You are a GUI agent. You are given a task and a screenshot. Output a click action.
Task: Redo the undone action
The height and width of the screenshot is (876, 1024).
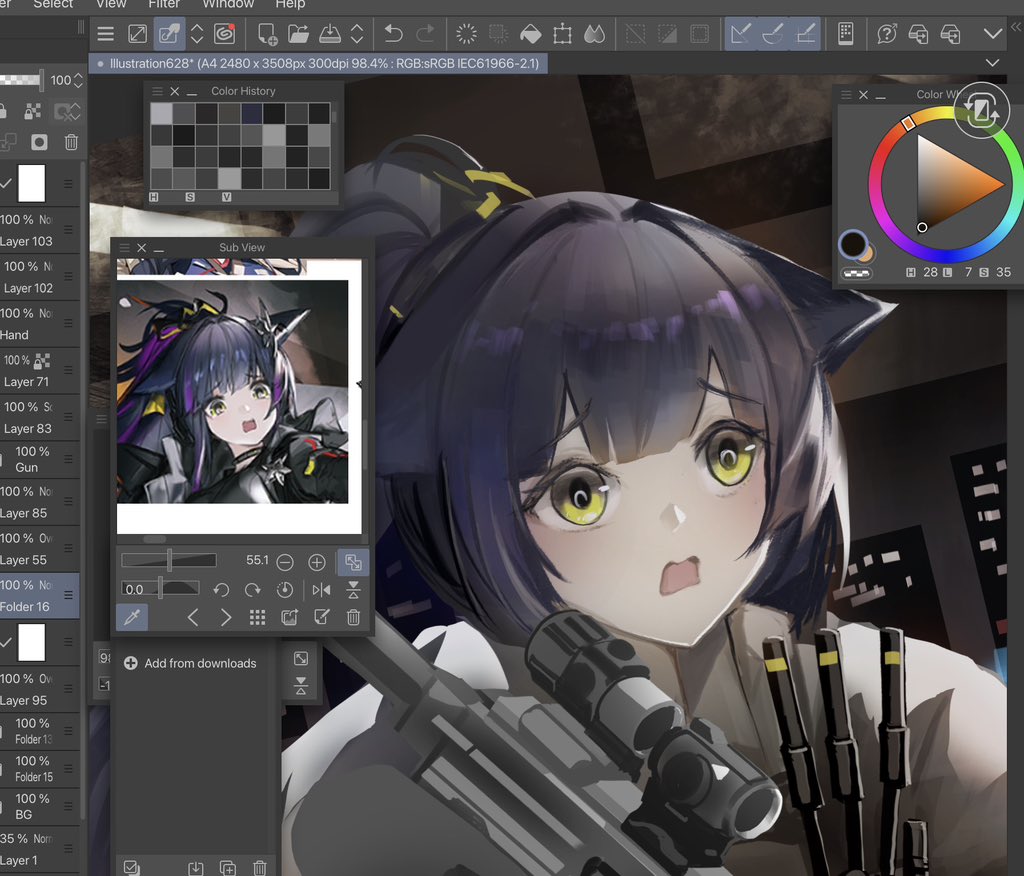point(425,33)
